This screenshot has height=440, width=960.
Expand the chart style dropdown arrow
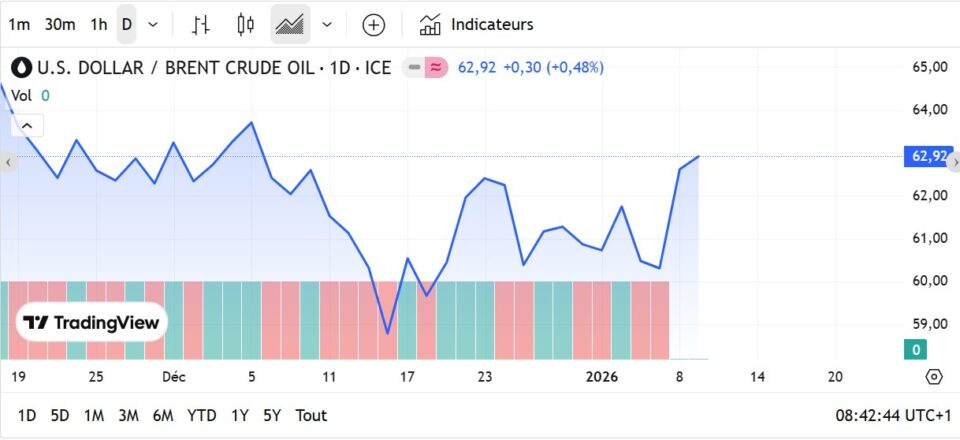point(327,25)
